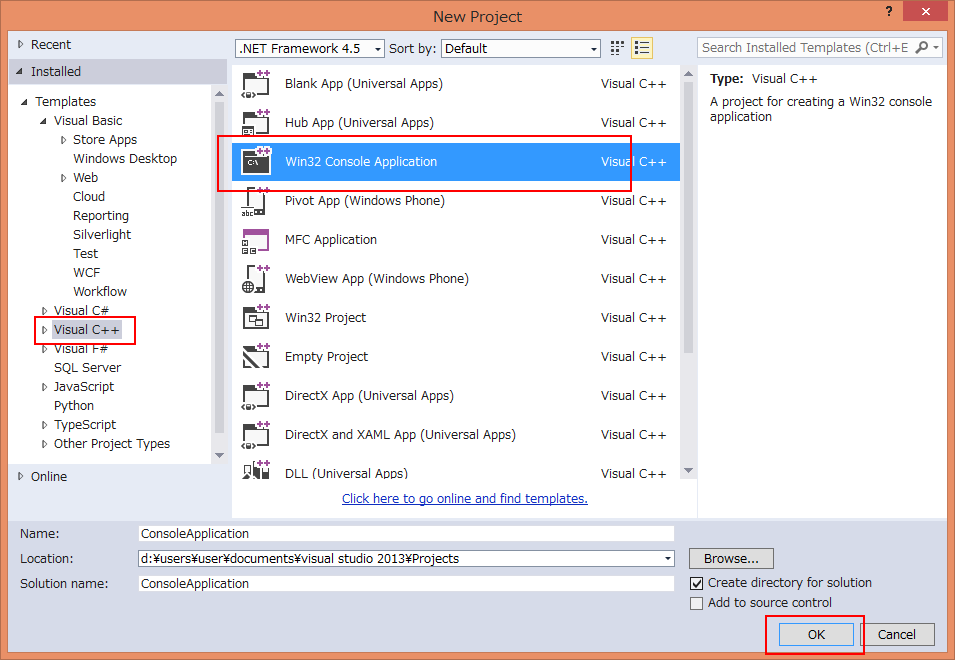Viewport: 955px width, 660px height.
Task: Click the template list scrollbar thumb
Action: tap(688, 217)
